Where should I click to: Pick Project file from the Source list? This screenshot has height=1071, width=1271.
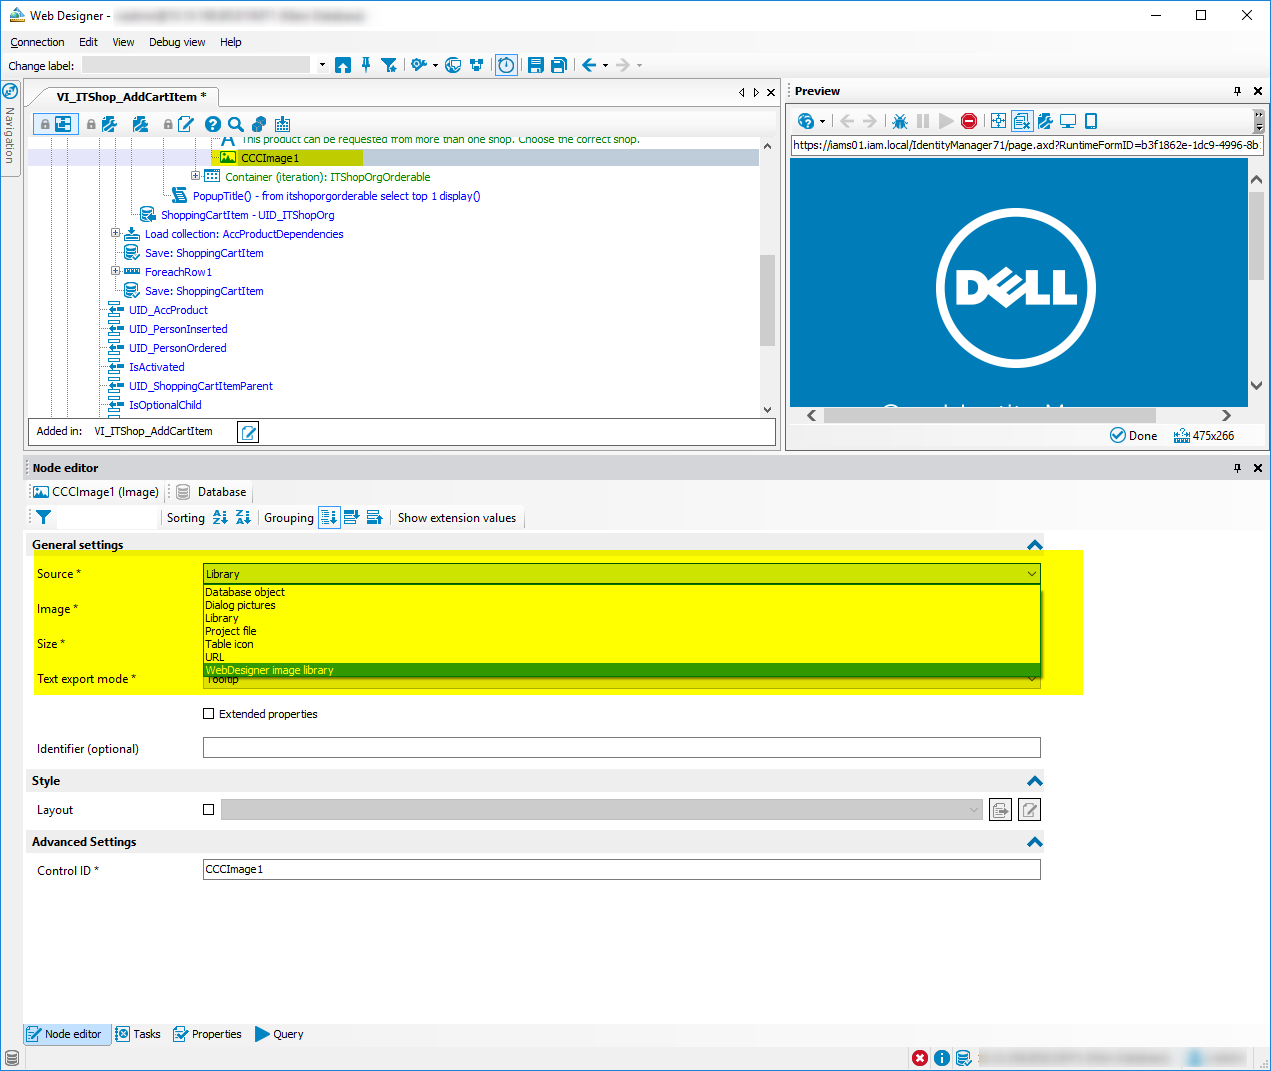click(x=621, y=631)
